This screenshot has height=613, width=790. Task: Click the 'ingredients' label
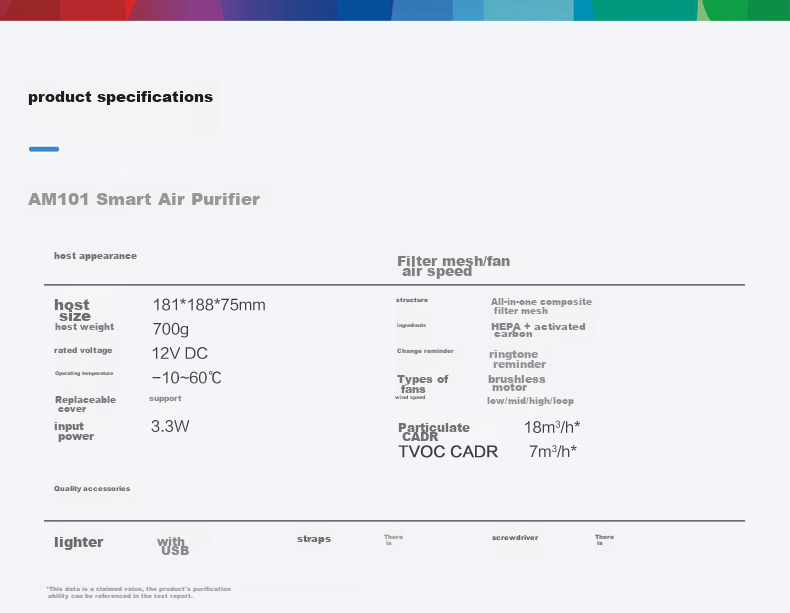coord(411,325)
